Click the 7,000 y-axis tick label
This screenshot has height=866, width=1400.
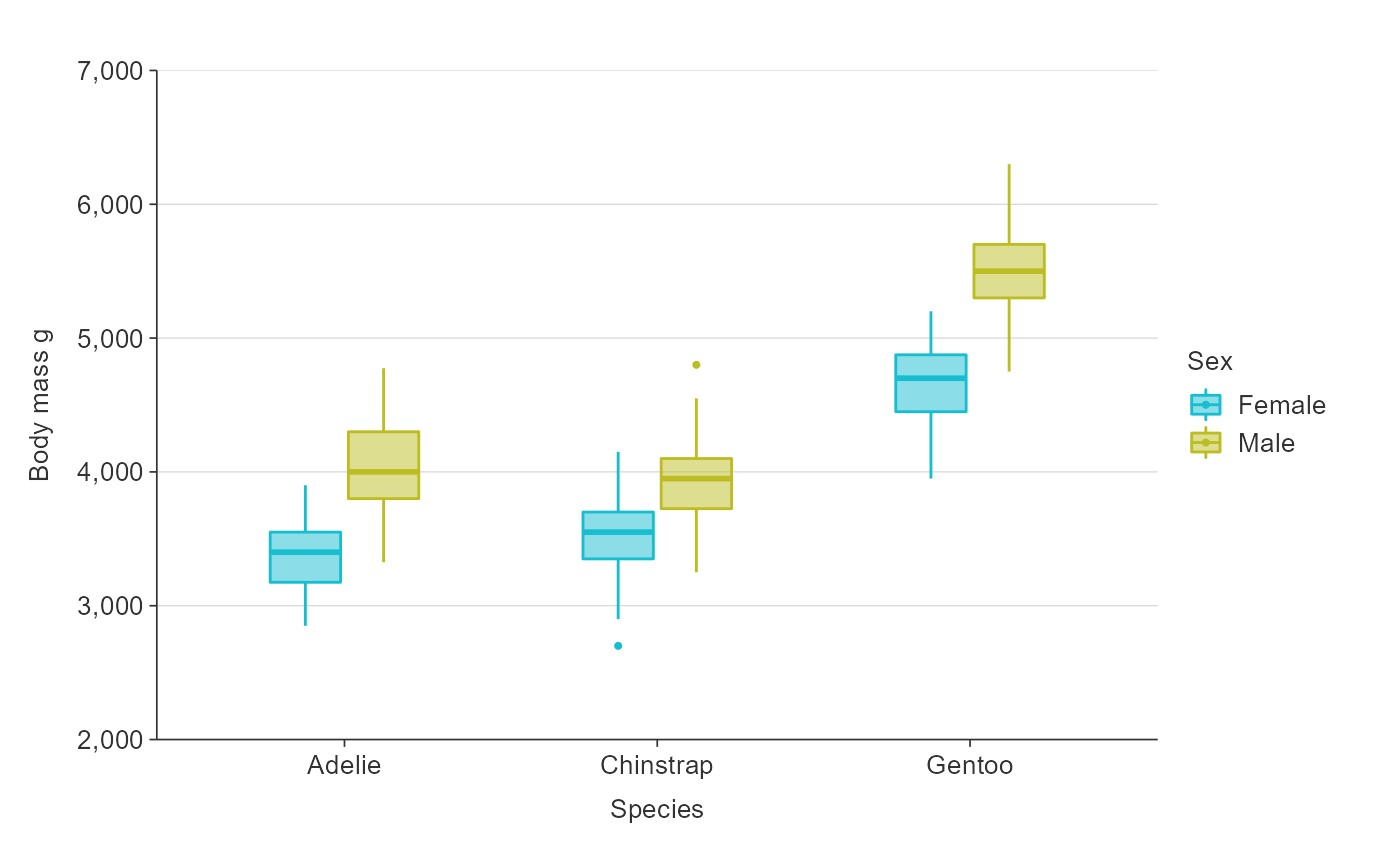[110, 71]
